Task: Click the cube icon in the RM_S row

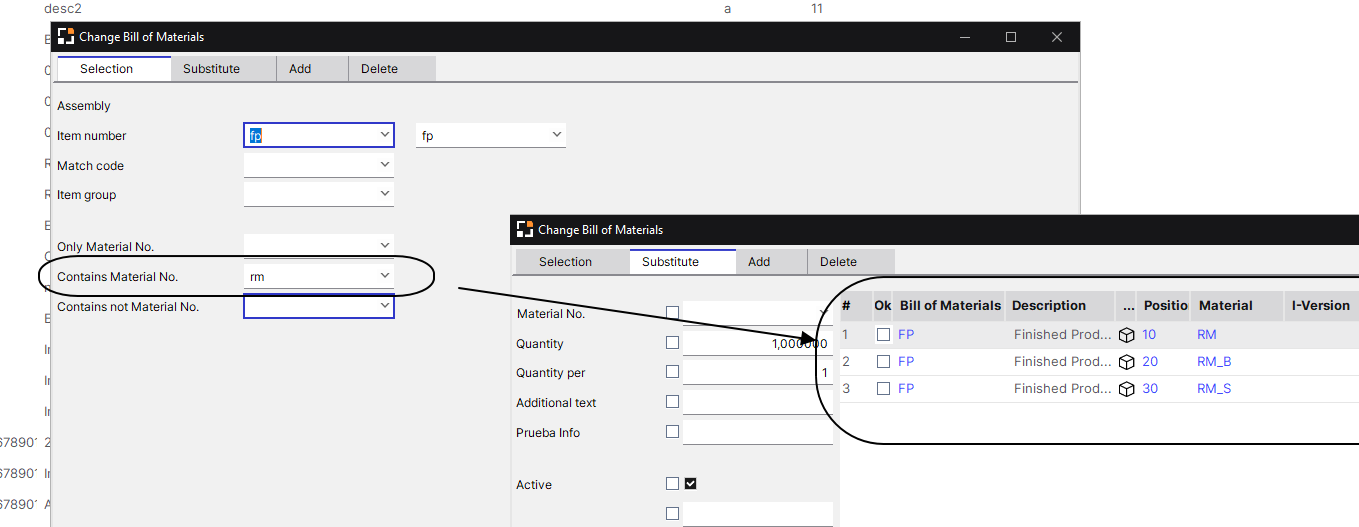Action: [1126, 389]
